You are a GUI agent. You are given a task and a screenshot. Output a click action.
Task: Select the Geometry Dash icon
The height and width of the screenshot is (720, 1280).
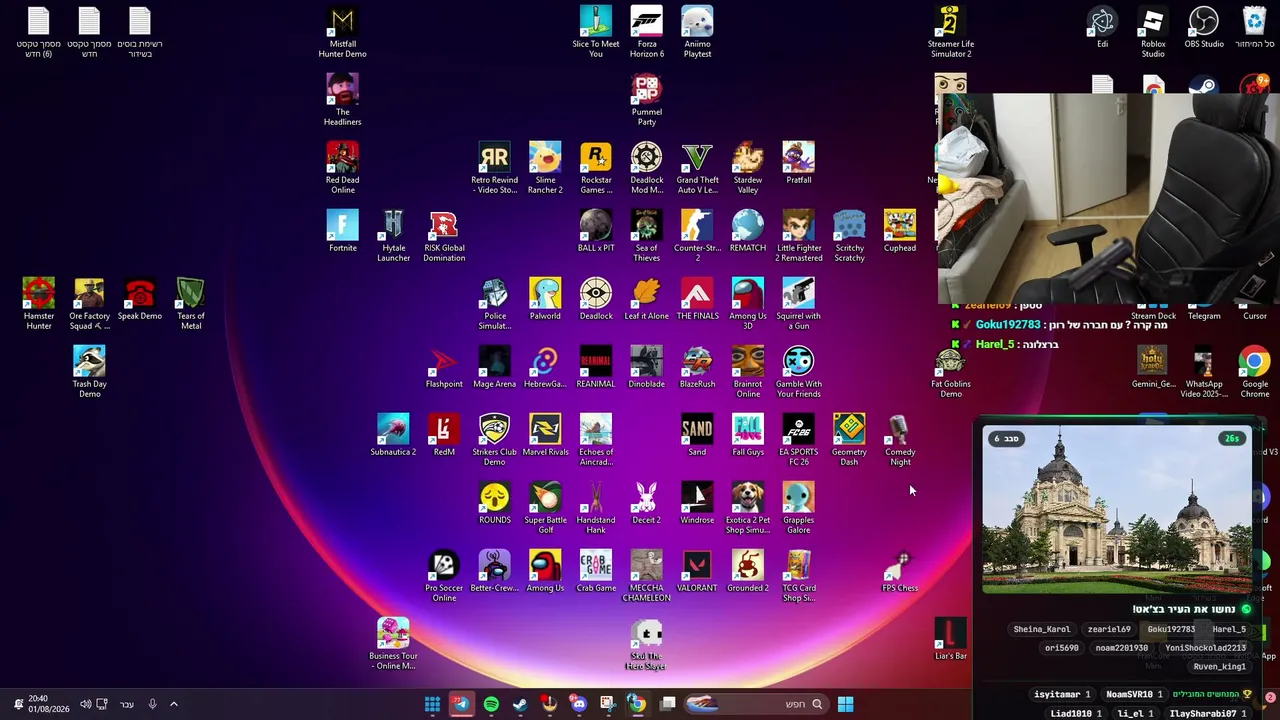pos(849,441)
